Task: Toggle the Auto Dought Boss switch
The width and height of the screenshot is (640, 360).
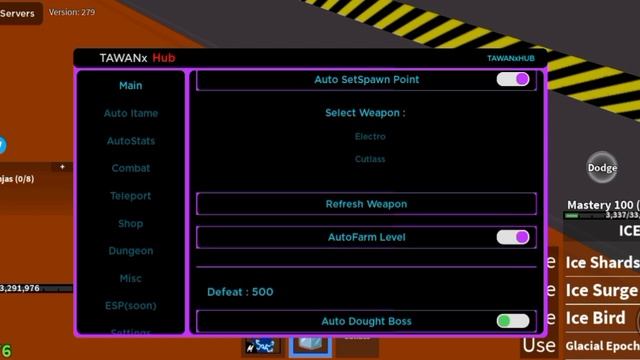Action: (x=513, y=321)
